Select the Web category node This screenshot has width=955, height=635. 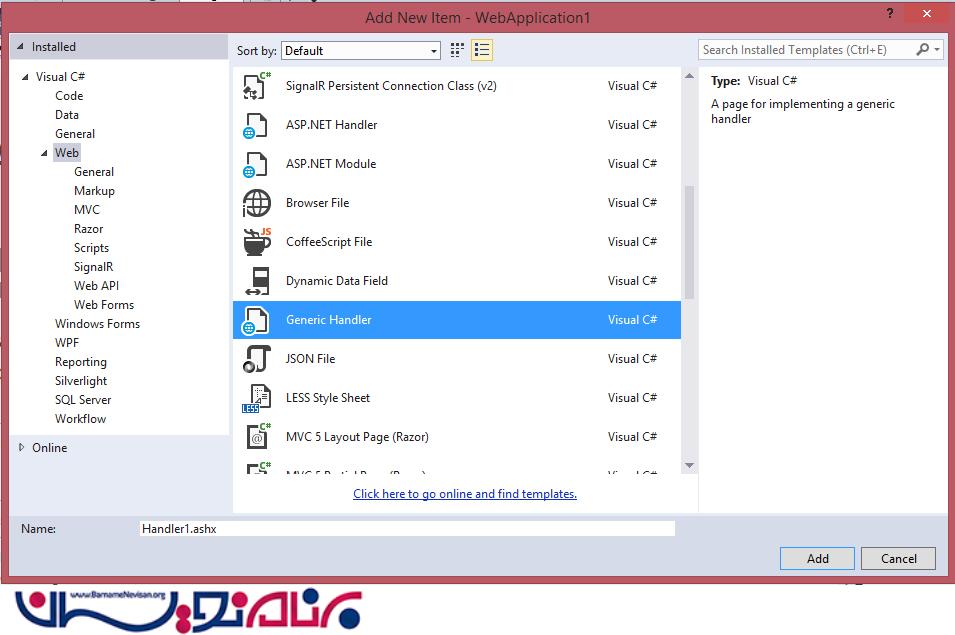(x=66, y=153)
